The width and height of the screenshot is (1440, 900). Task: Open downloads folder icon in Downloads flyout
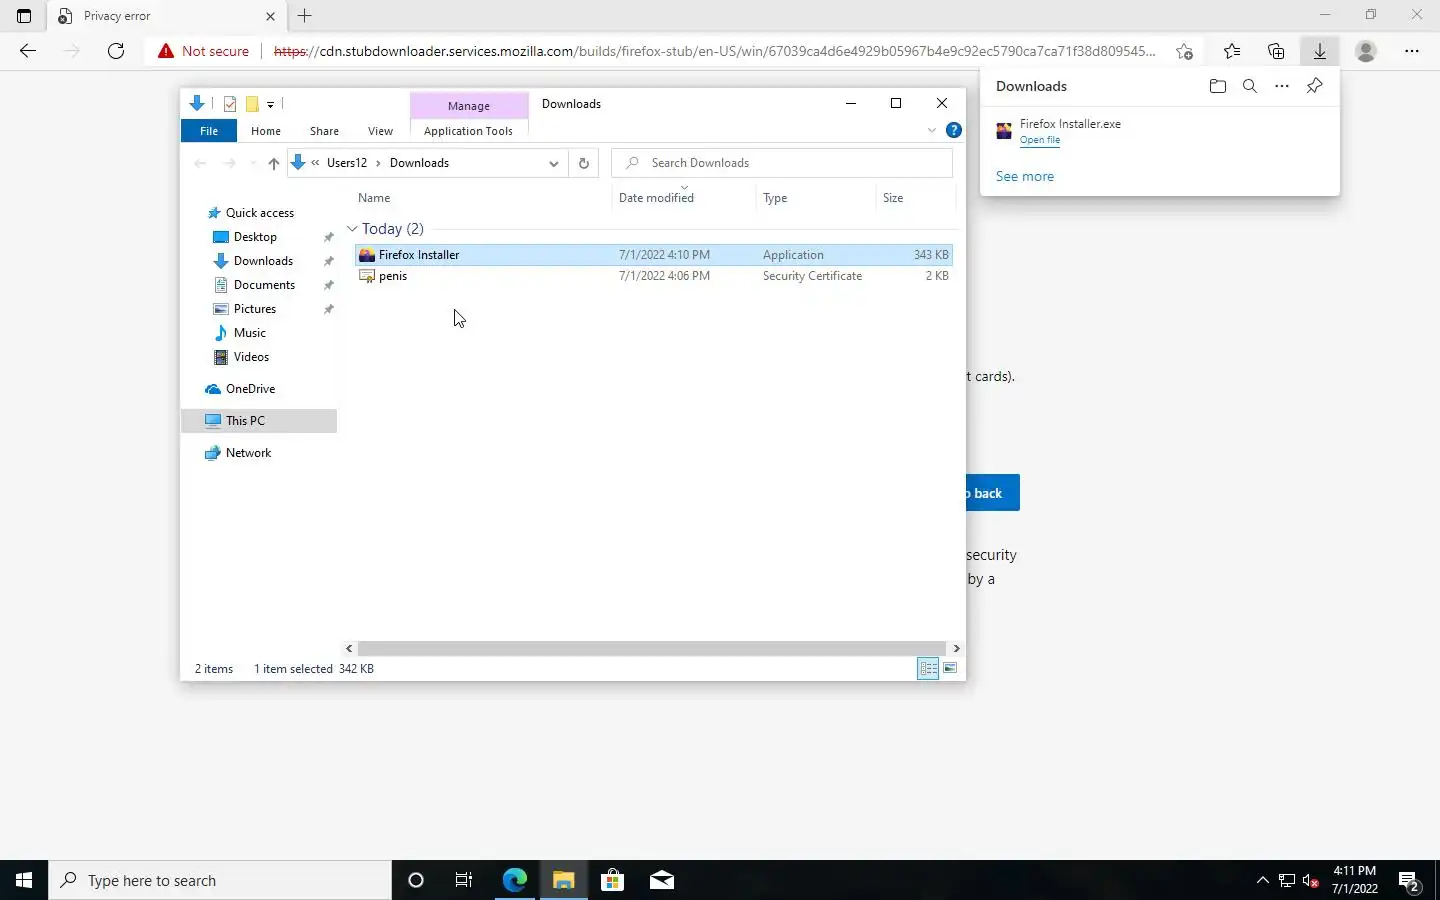point(1218,86)
